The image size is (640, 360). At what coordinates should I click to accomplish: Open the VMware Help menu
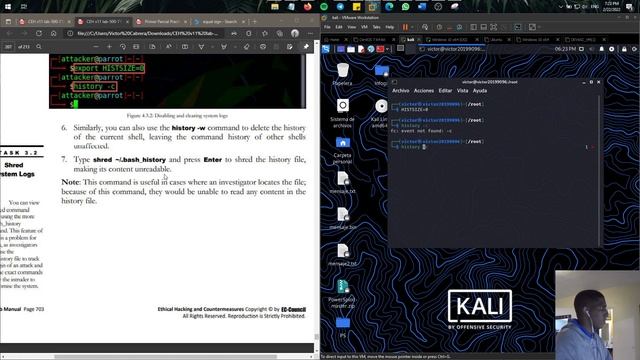pos(390,27)
